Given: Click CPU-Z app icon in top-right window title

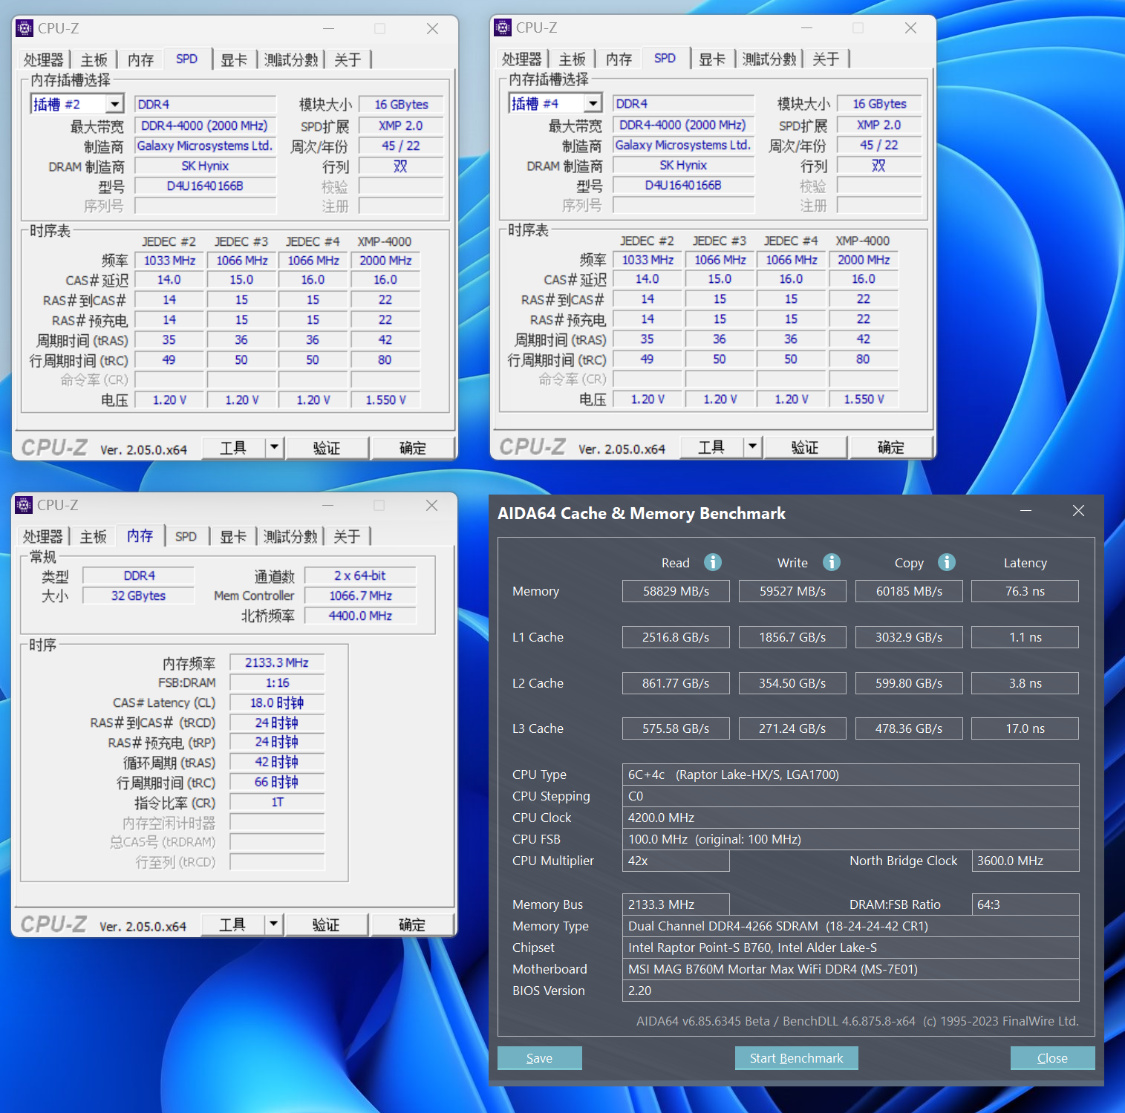Looking at the screenshot, I should coord(503,27).
